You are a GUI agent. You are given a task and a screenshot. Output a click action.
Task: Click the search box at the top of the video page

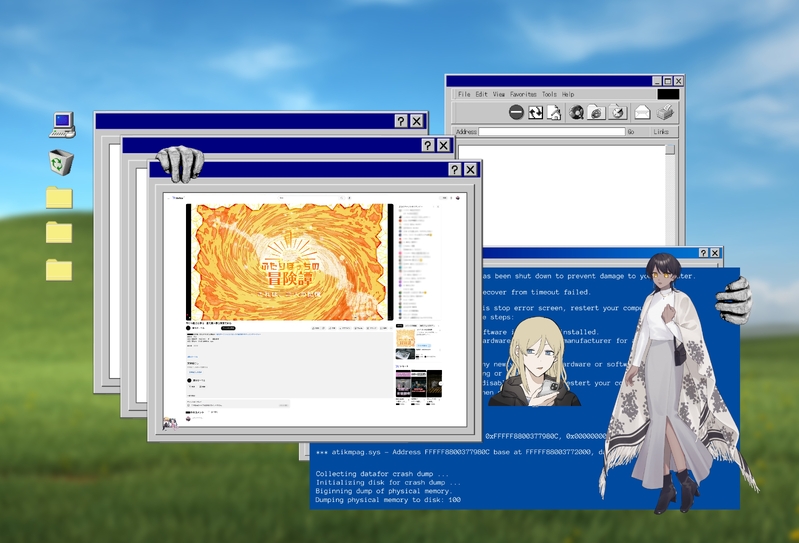[x=312, y=198]
